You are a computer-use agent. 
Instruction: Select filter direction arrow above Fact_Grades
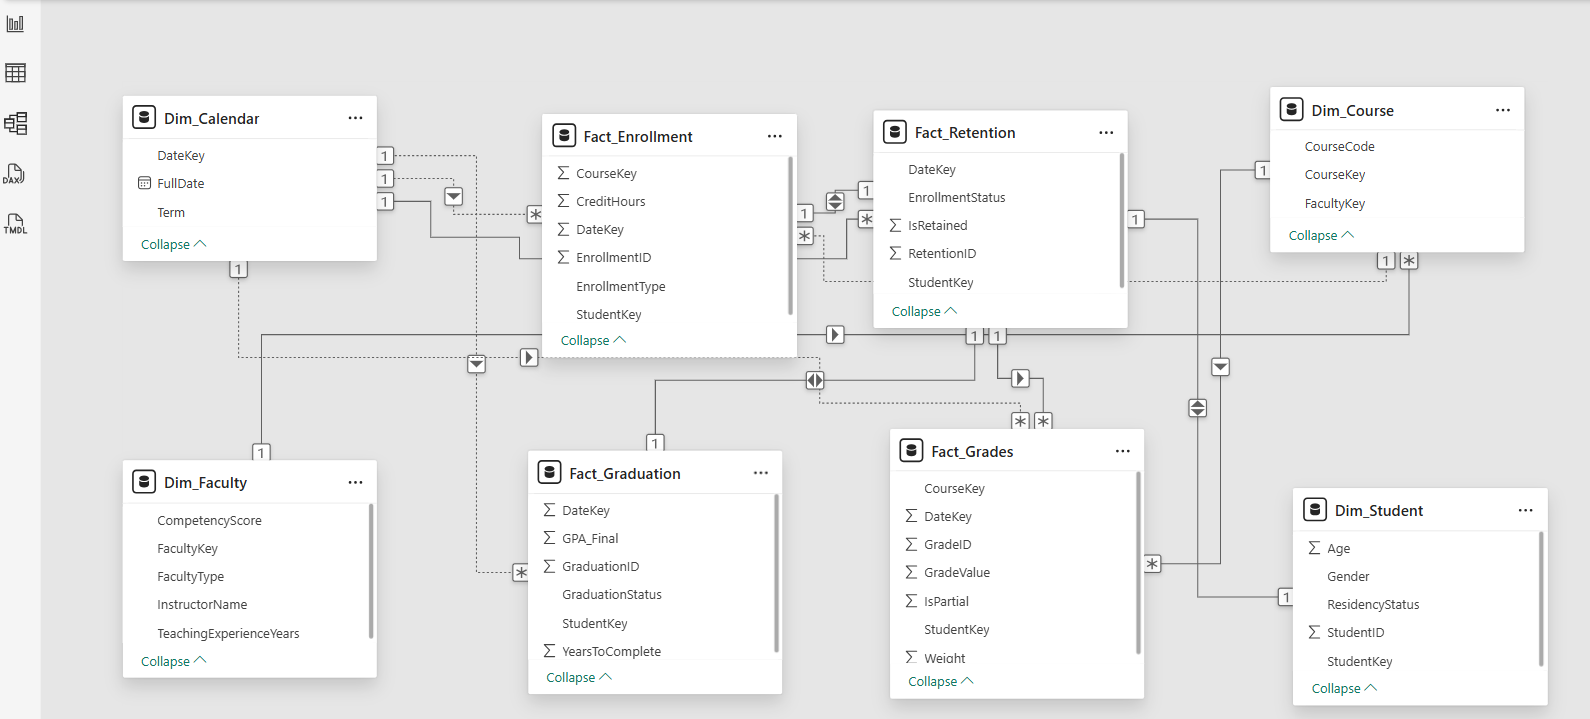pos(1020,378)
